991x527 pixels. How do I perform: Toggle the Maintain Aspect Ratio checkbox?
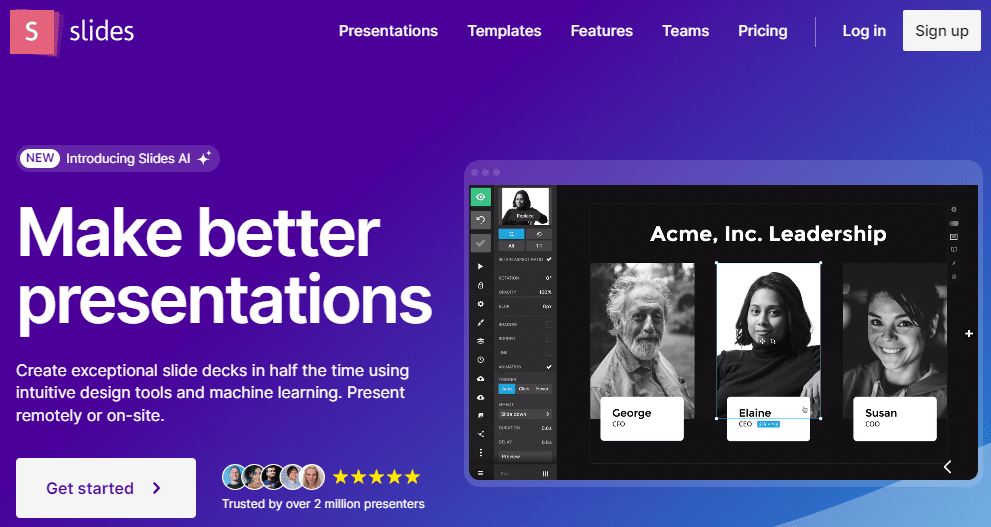(549, 260)
